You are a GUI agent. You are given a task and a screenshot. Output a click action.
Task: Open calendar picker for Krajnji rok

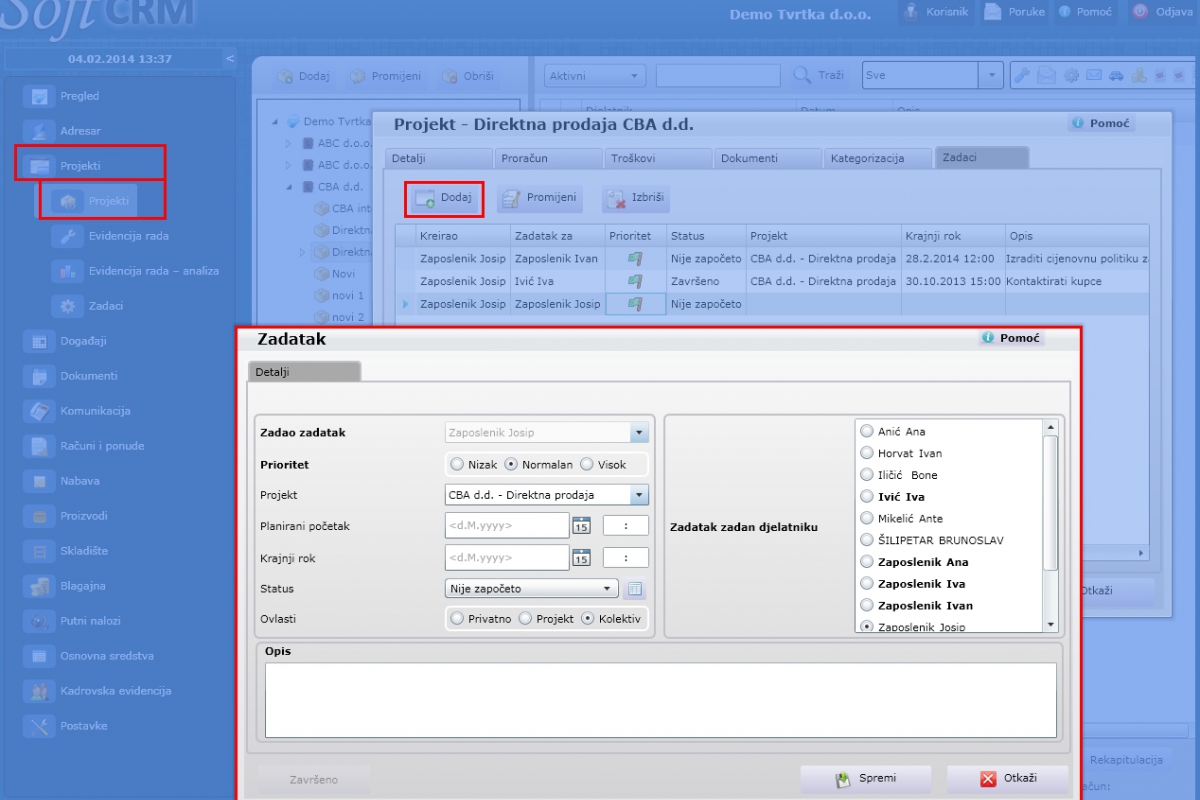[x=581, y=558]
